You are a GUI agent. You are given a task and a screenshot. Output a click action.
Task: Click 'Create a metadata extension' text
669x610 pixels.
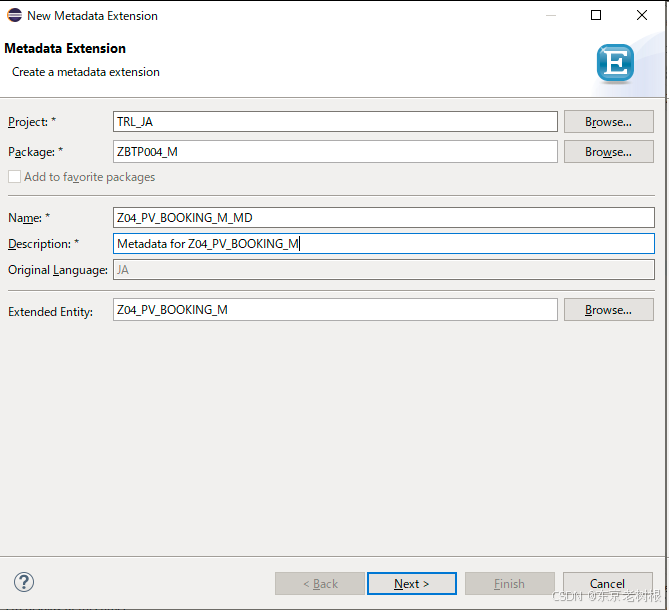(x=86, y=72)
